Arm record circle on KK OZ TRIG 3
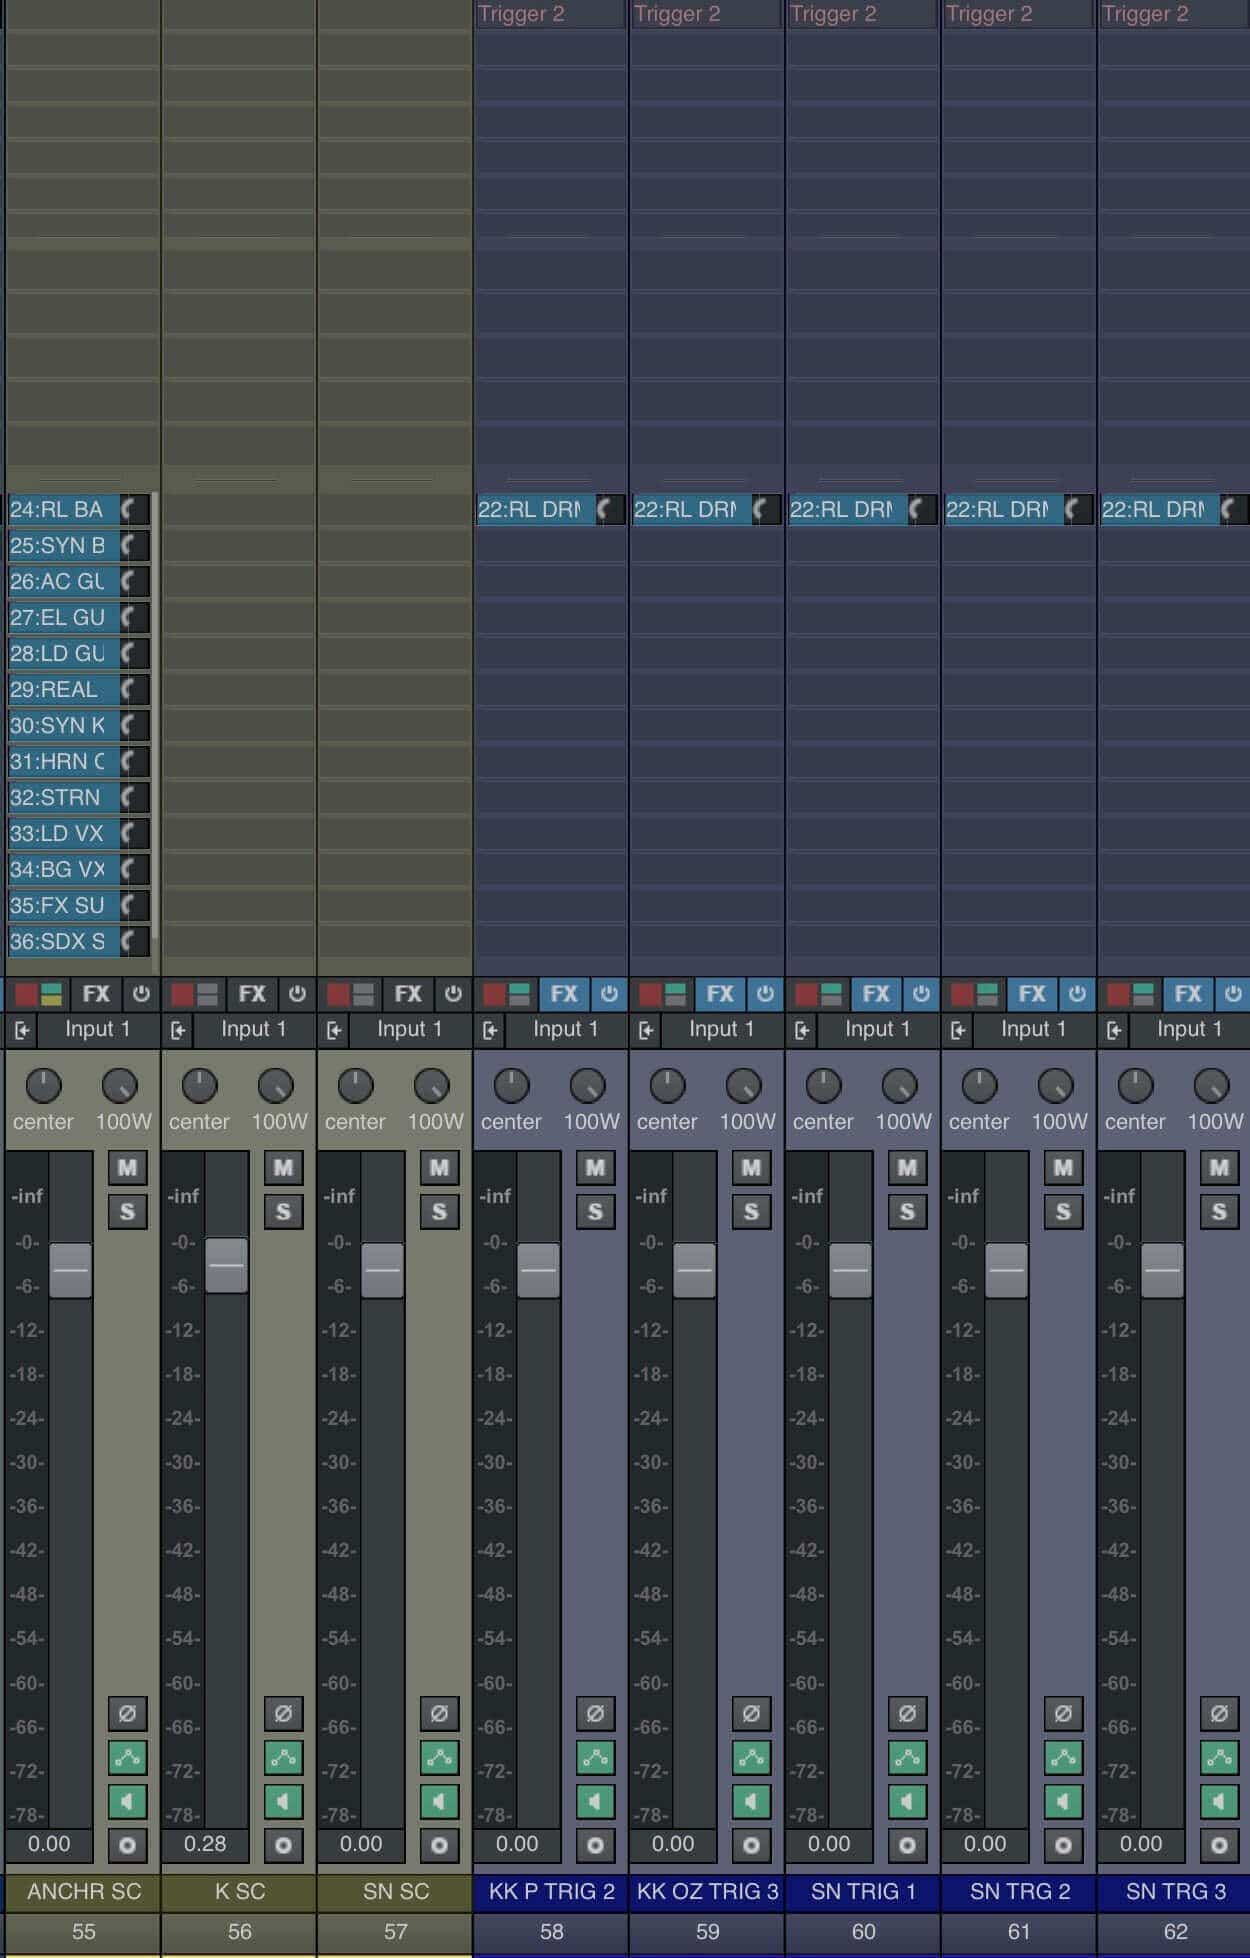 [x=751, y=1845]
